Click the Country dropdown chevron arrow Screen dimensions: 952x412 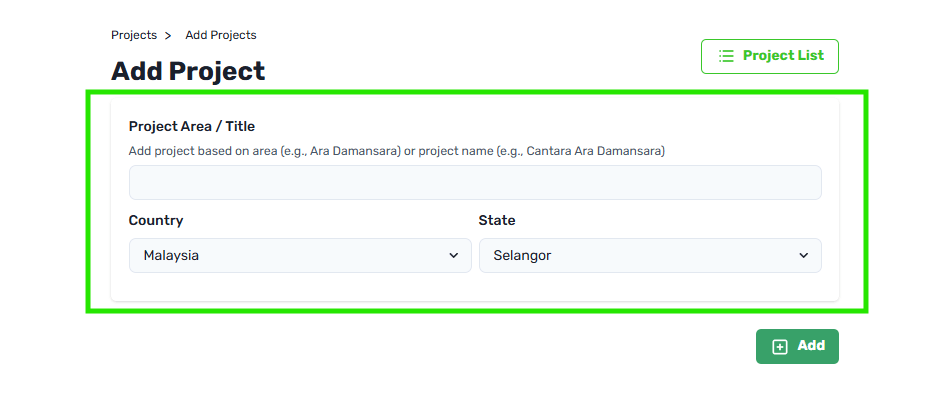pyautogui.click(x=454, y=255)
